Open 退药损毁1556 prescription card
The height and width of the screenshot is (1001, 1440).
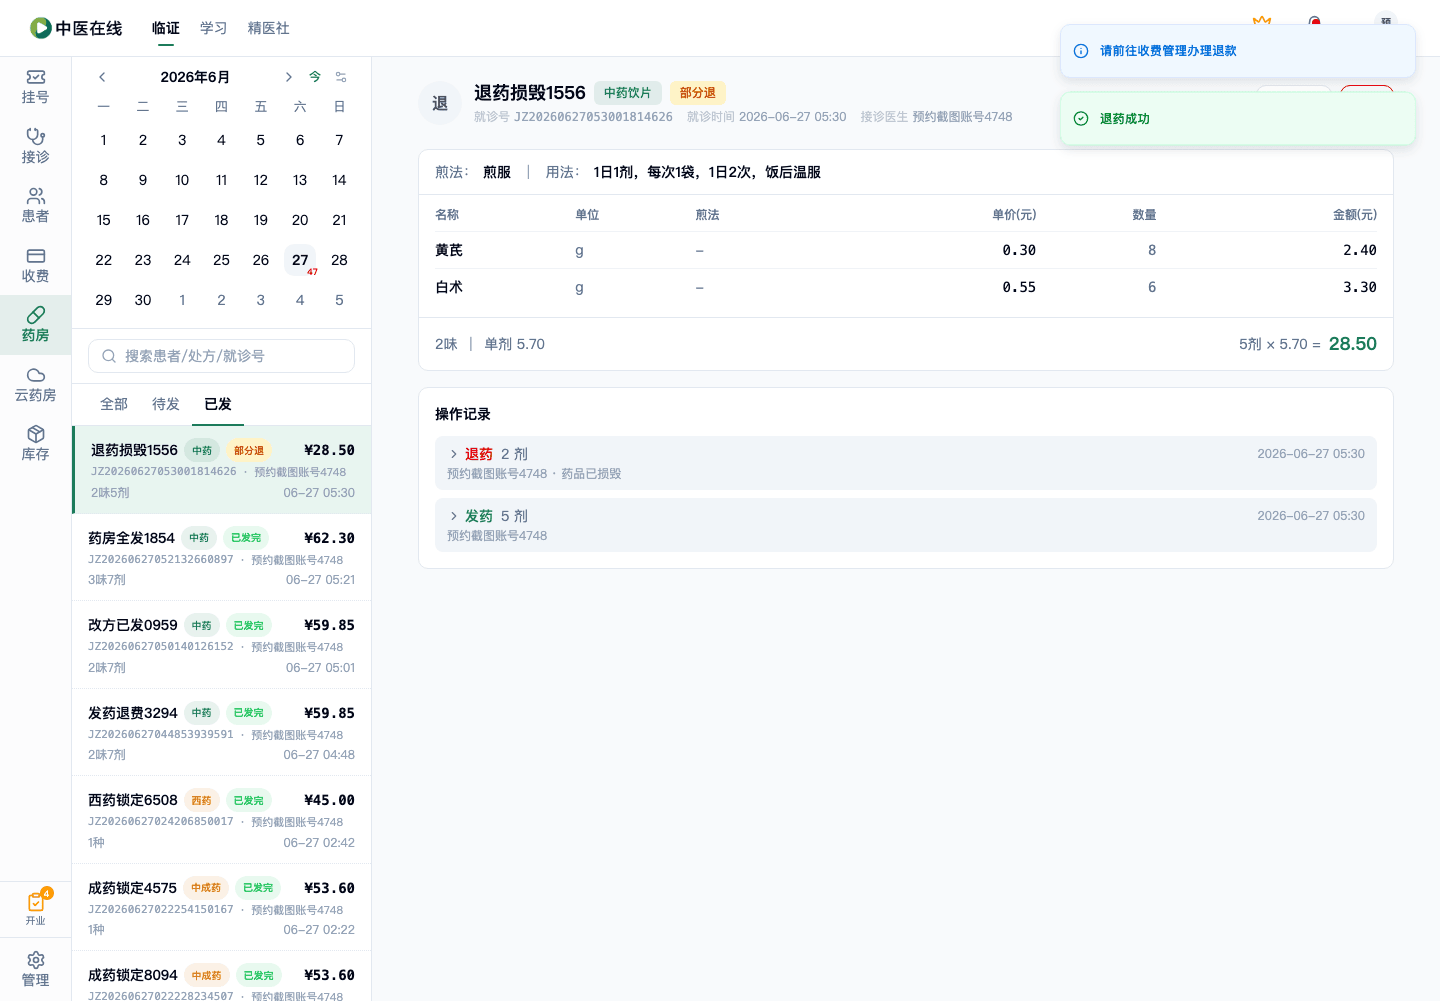pos(221,470)
